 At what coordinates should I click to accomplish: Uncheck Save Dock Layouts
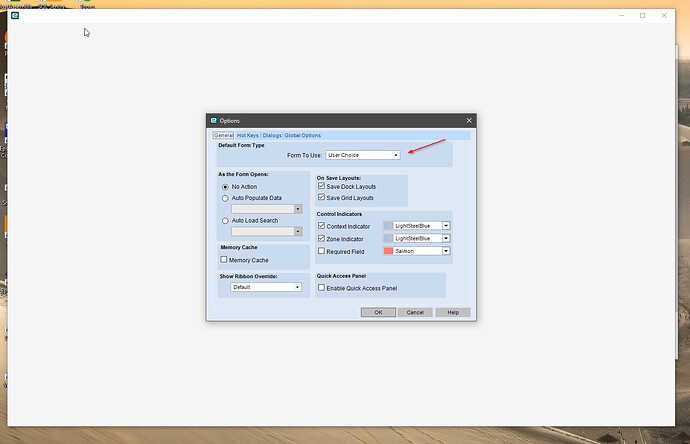321,186
